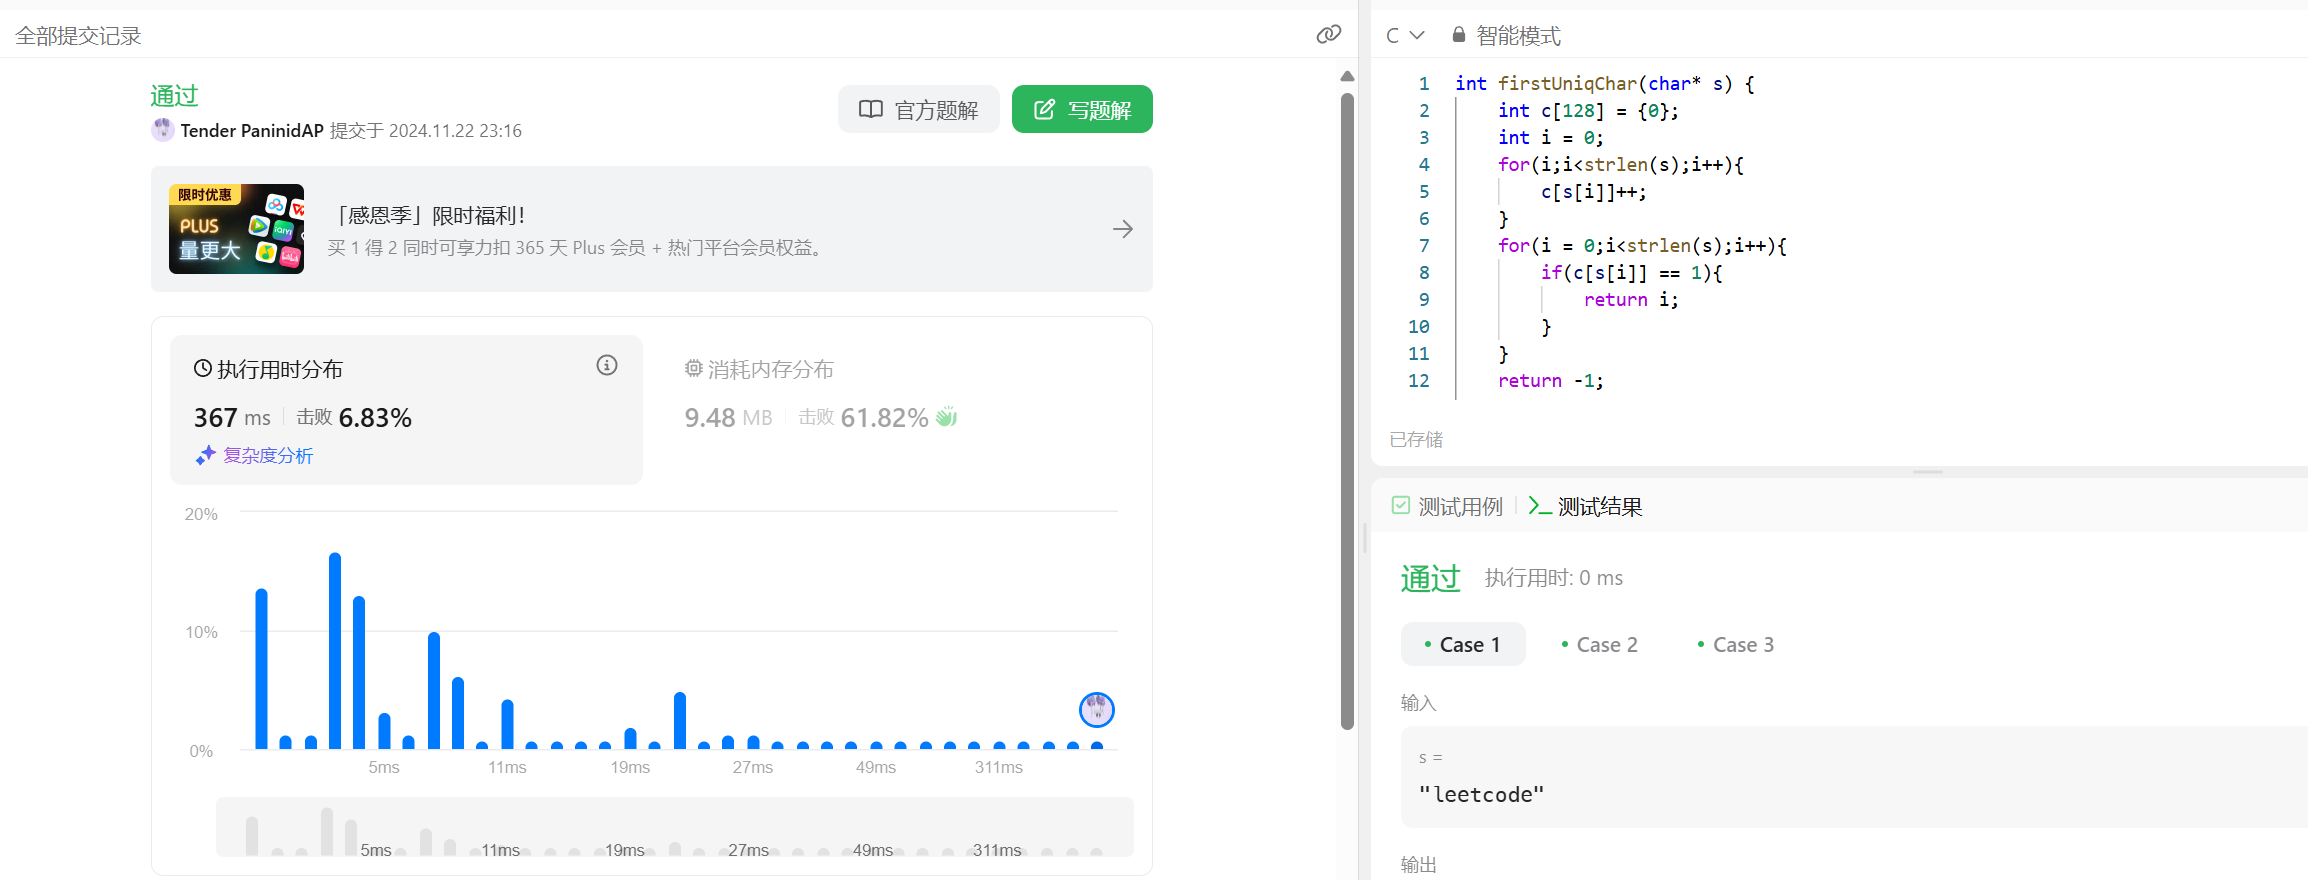
Task: Click the green 写题解 button
Action: (1081, 109)
